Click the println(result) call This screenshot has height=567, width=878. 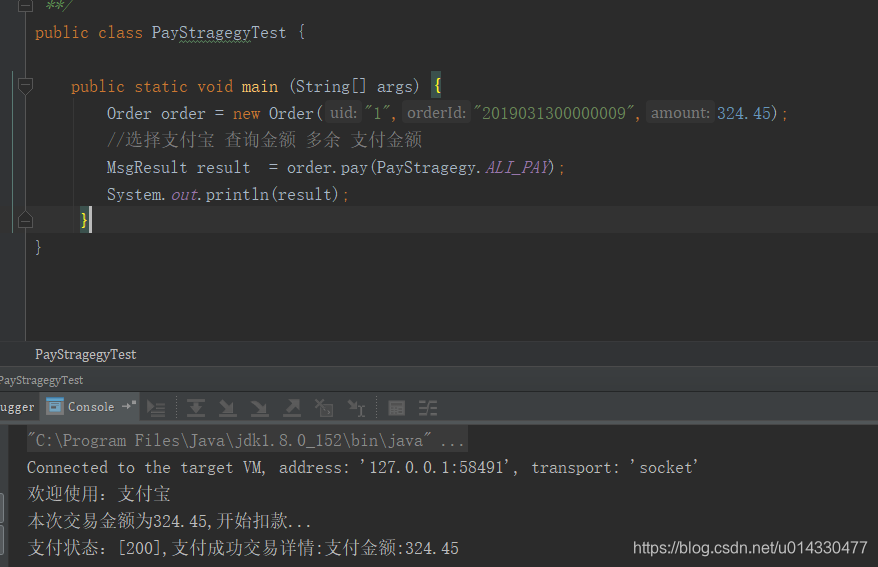coord(272,194)
